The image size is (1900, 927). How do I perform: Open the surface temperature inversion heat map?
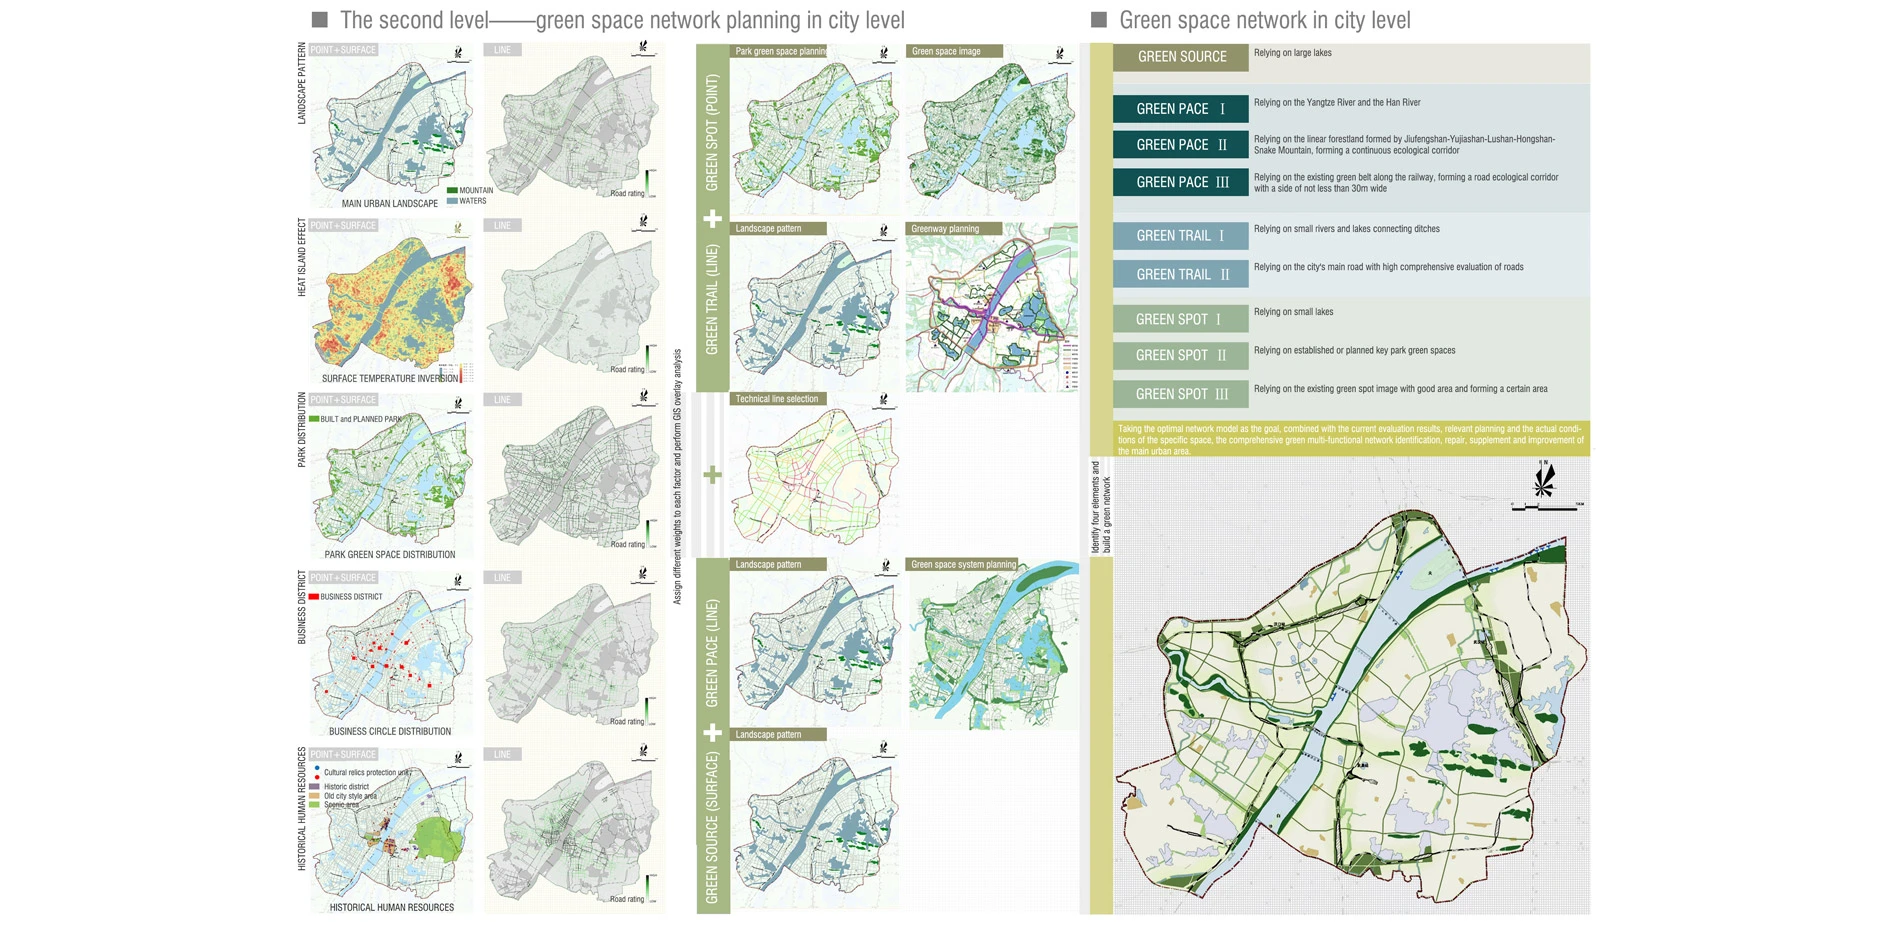390,300
